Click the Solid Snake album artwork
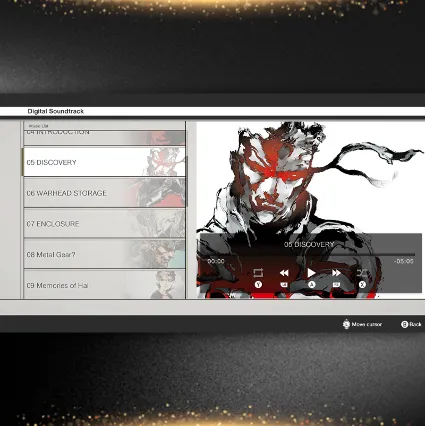 tap(311, 210)
